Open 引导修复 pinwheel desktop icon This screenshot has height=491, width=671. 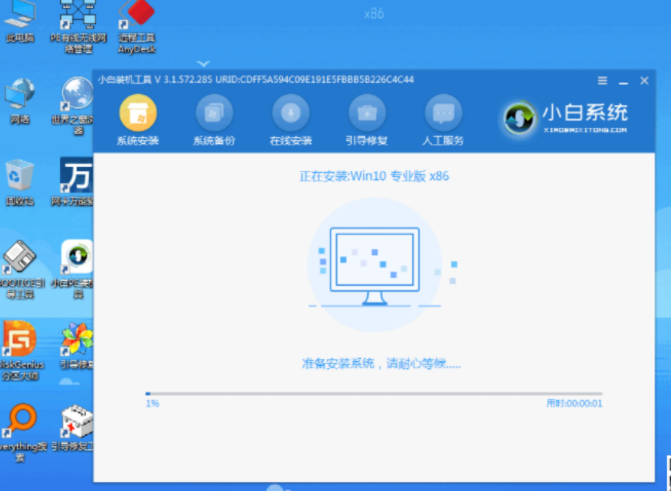76,346
